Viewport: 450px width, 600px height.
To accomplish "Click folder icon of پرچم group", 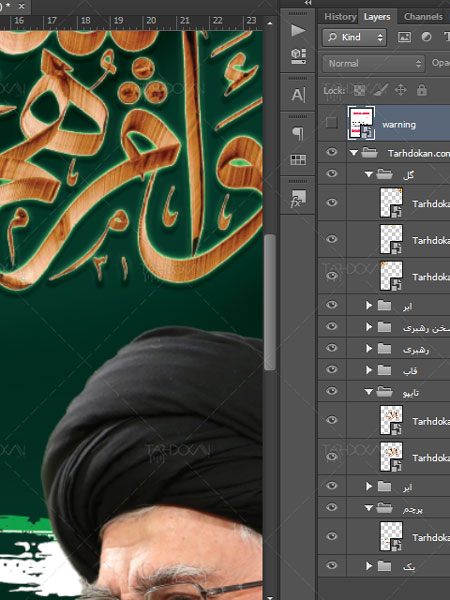I will (x=385, y=508).
